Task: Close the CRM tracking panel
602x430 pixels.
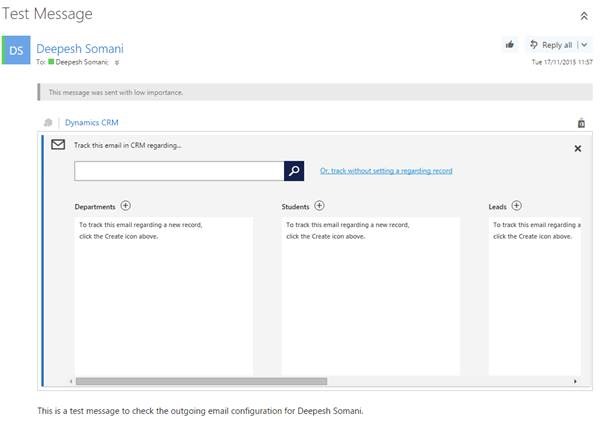Action: tap(577, 148)
